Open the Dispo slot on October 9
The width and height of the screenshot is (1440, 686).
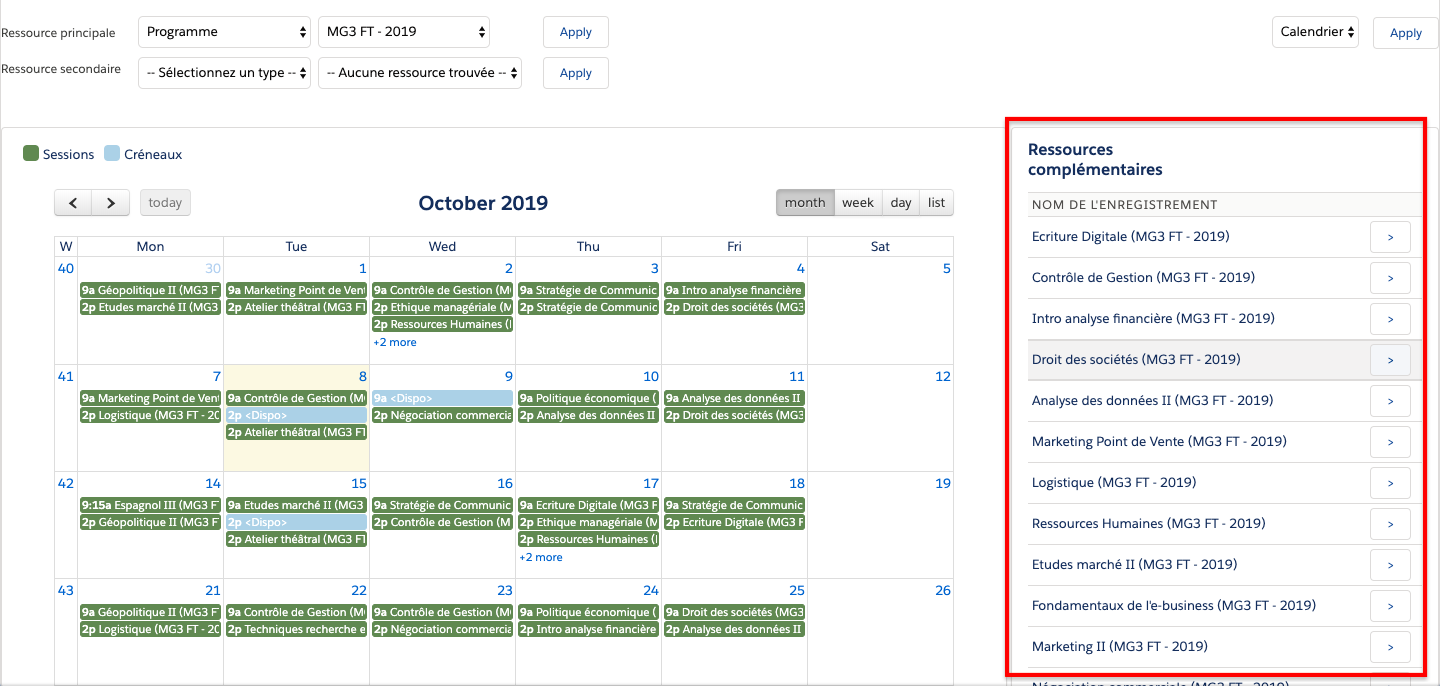[x=442, y=398]
